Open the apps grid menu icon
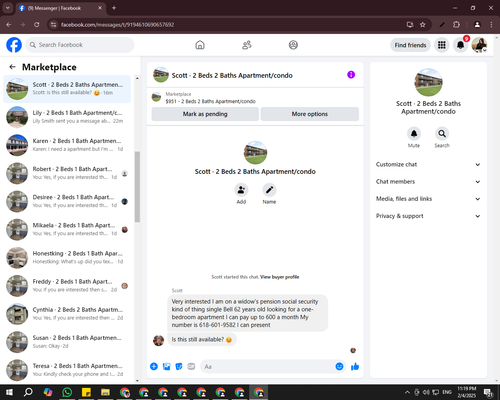Screen dimensions: 500x400 (x=442, y=45)
